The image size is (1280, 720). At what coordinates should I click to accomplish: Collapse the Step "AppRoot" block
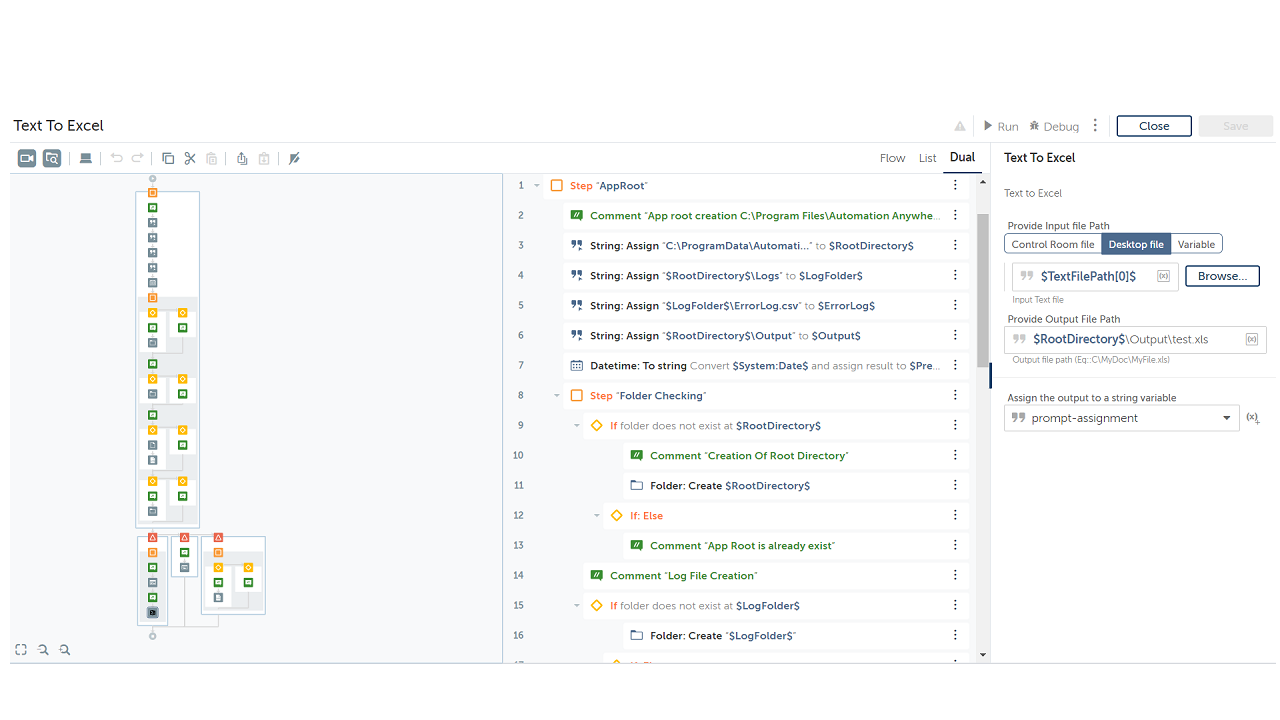pyautogui.click(x=537, y=186)
